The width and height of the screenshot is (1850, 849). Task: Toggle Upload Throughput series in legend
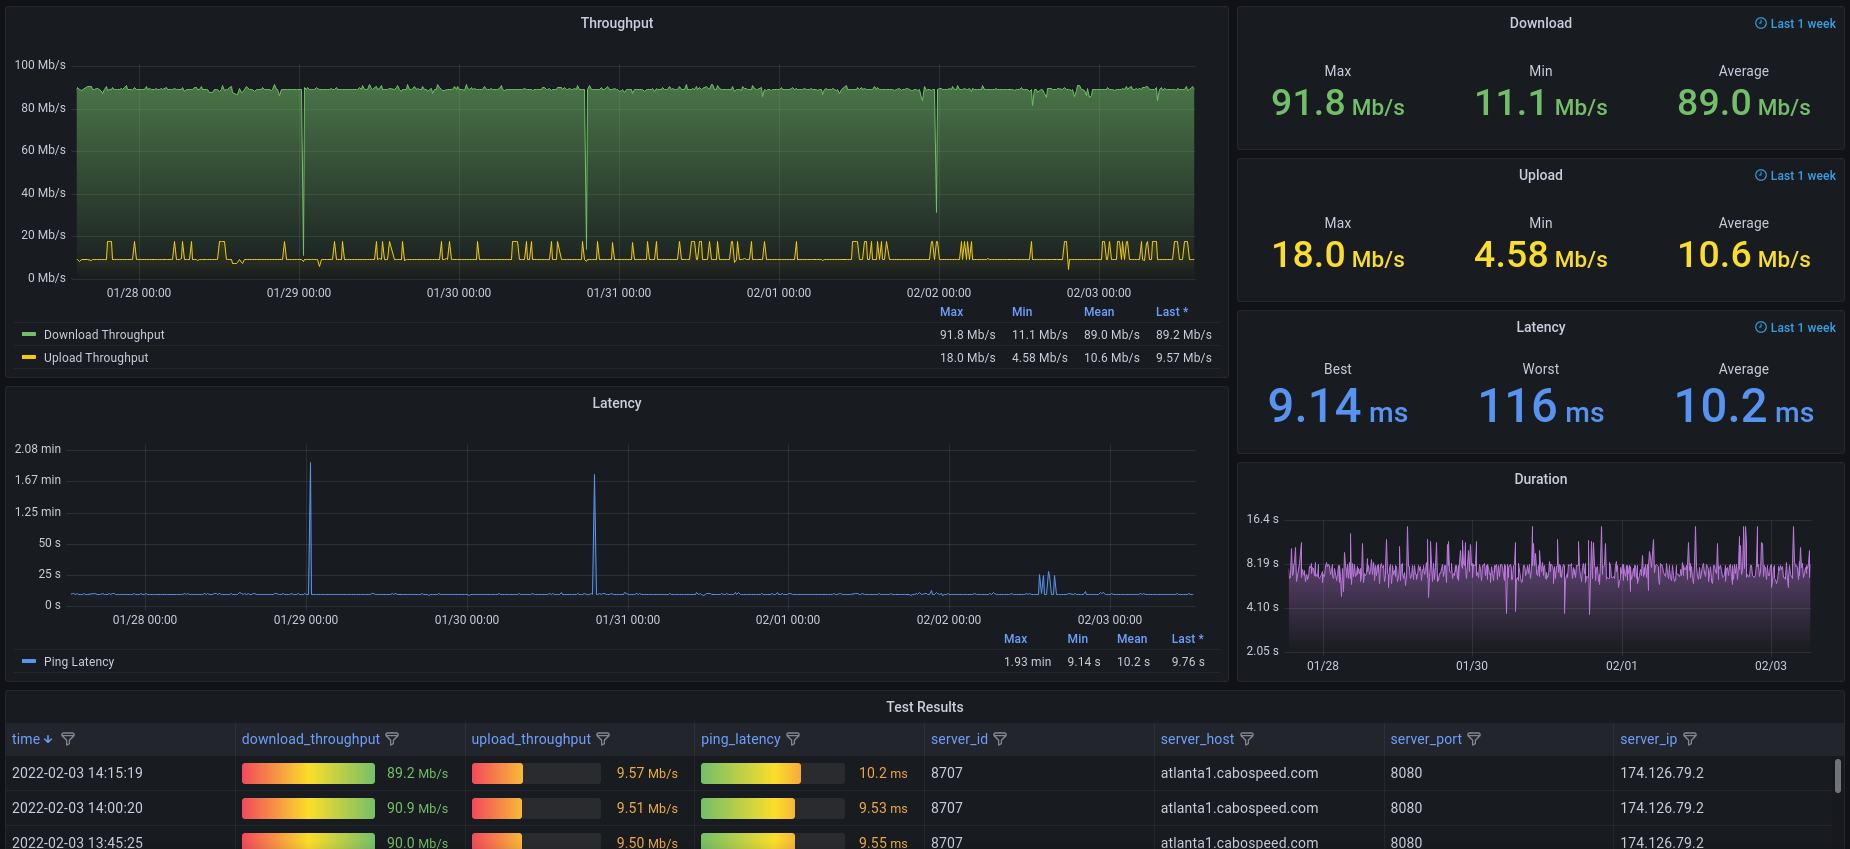coord(96,358)
